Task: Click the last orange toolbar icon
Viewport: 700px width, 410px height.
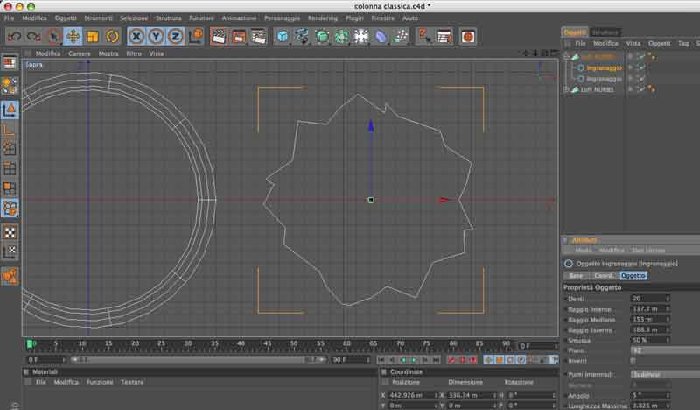Action: point(467,37)
